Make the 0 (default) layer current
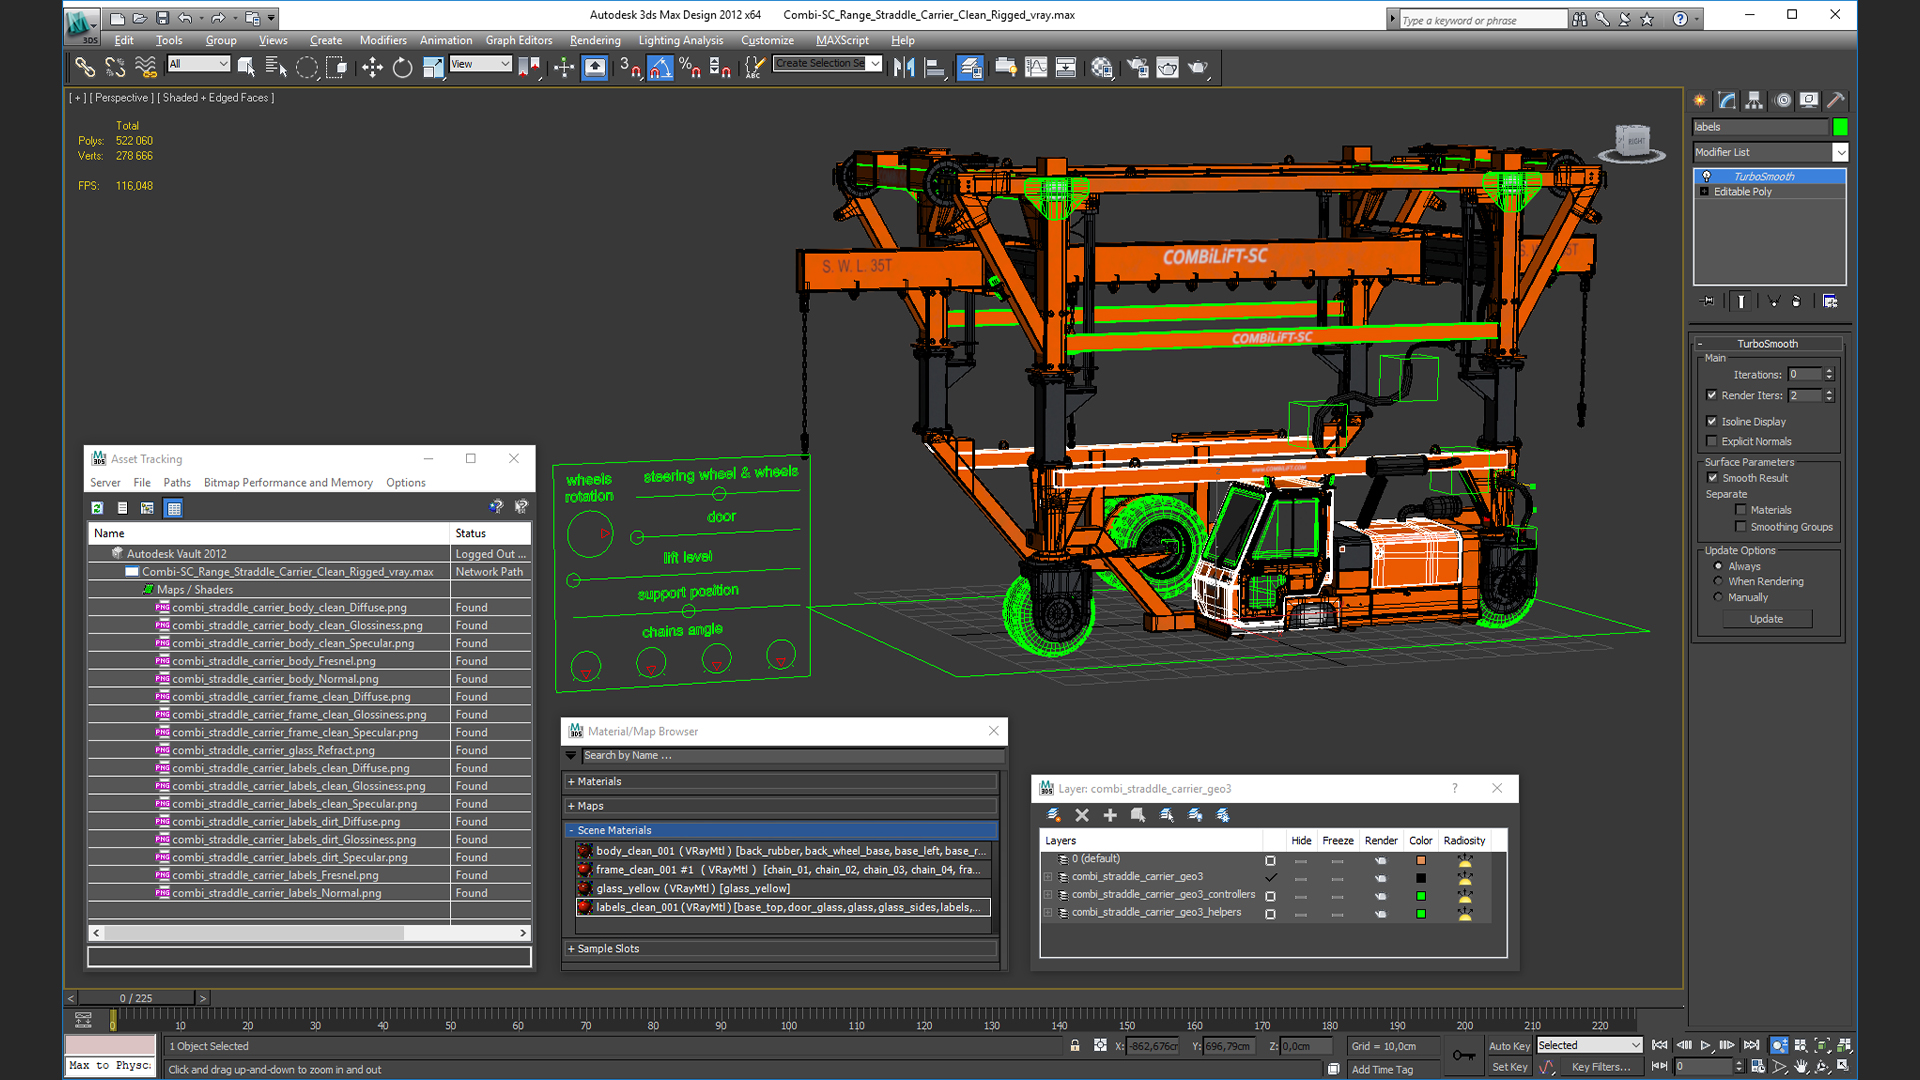This screenshot has height=1080, width=1920. click(x=1270, y=860)
